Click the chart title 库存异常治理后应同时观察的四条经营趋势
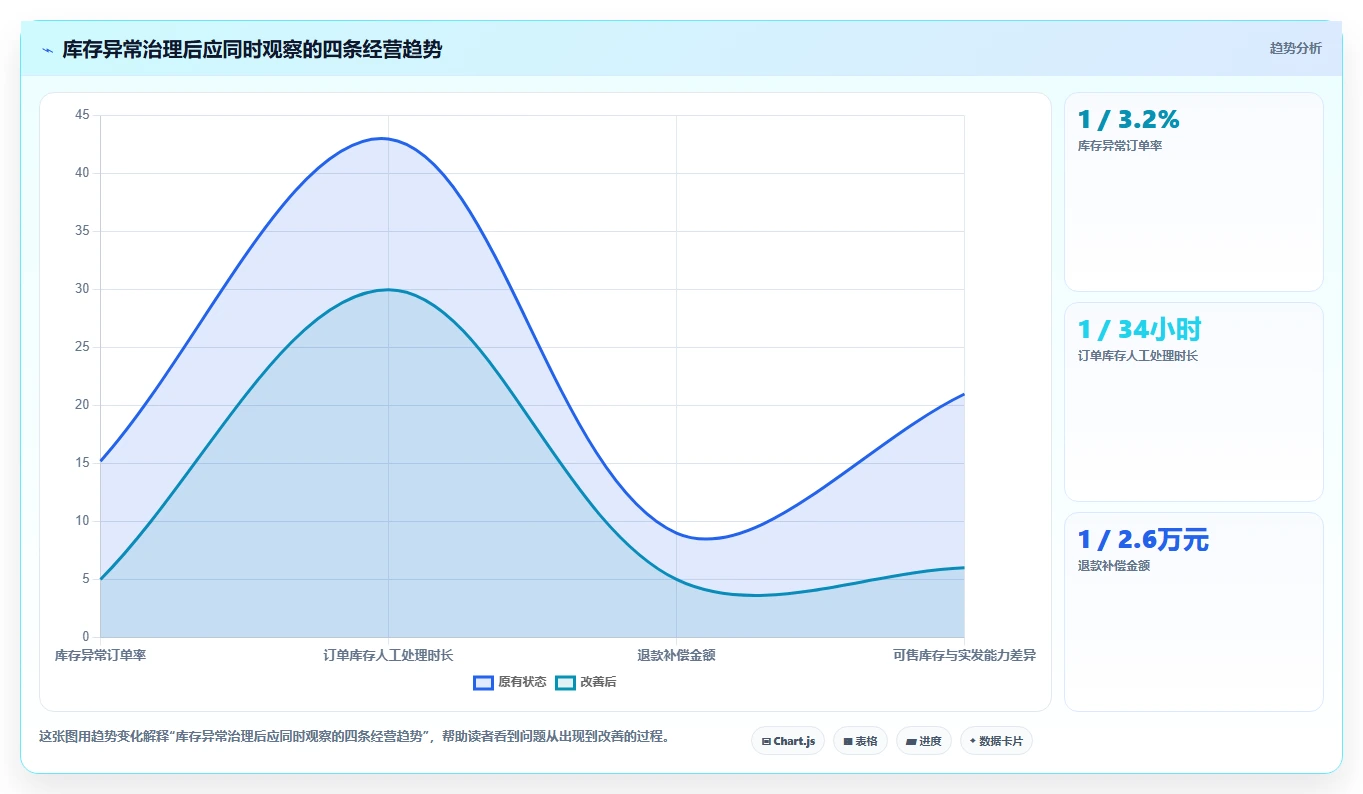The width and height of the screenshot is (1363, 794). [252, 50]
